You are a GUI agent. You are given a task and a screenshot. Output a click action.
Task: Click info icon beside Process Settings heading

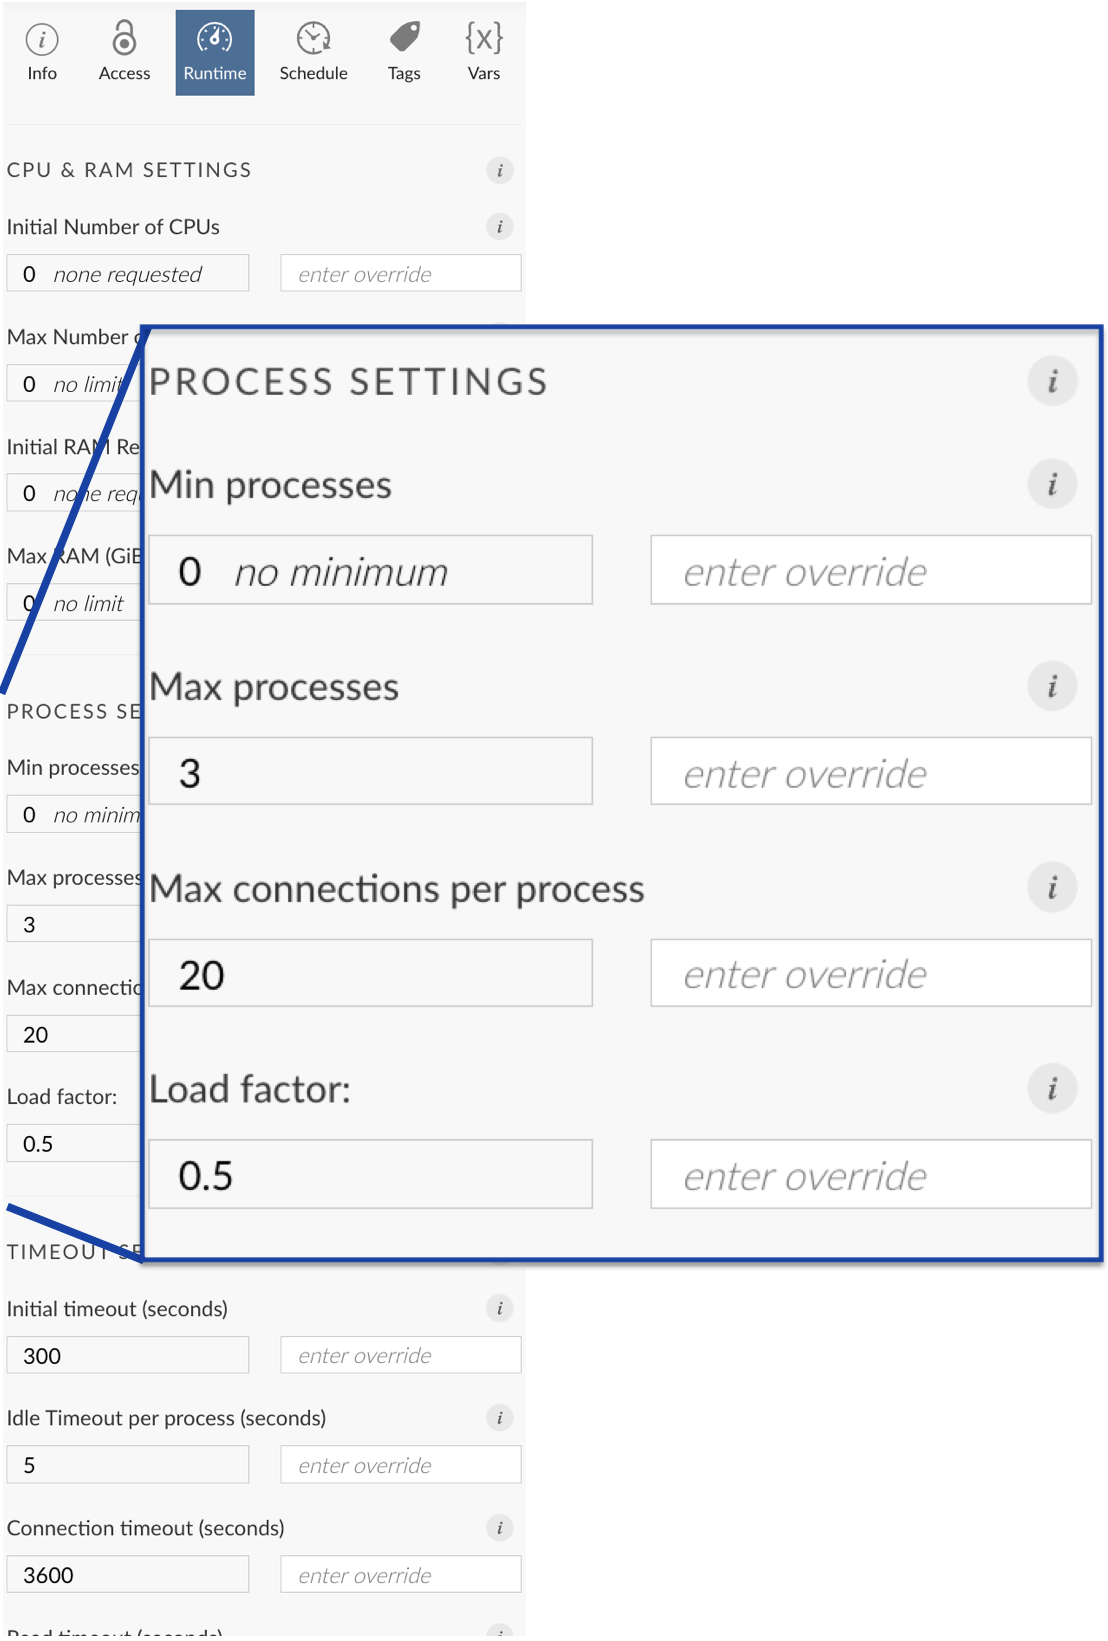coord(1052,381)
